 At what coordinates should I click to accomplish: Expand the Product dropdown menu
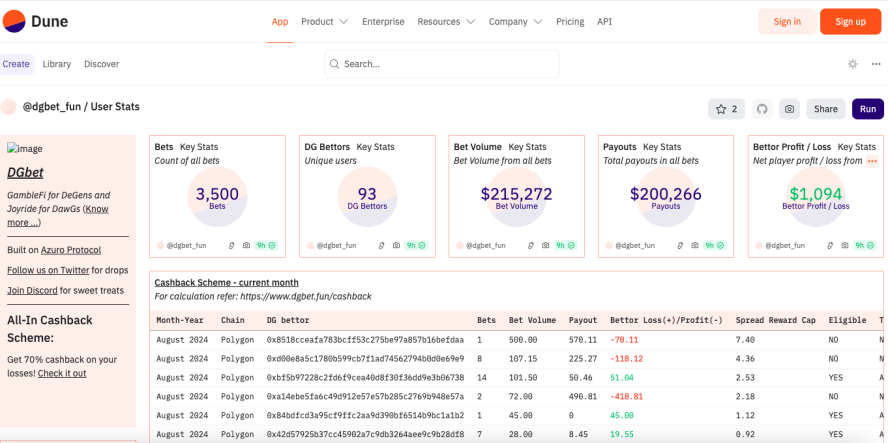click(325, 22)
